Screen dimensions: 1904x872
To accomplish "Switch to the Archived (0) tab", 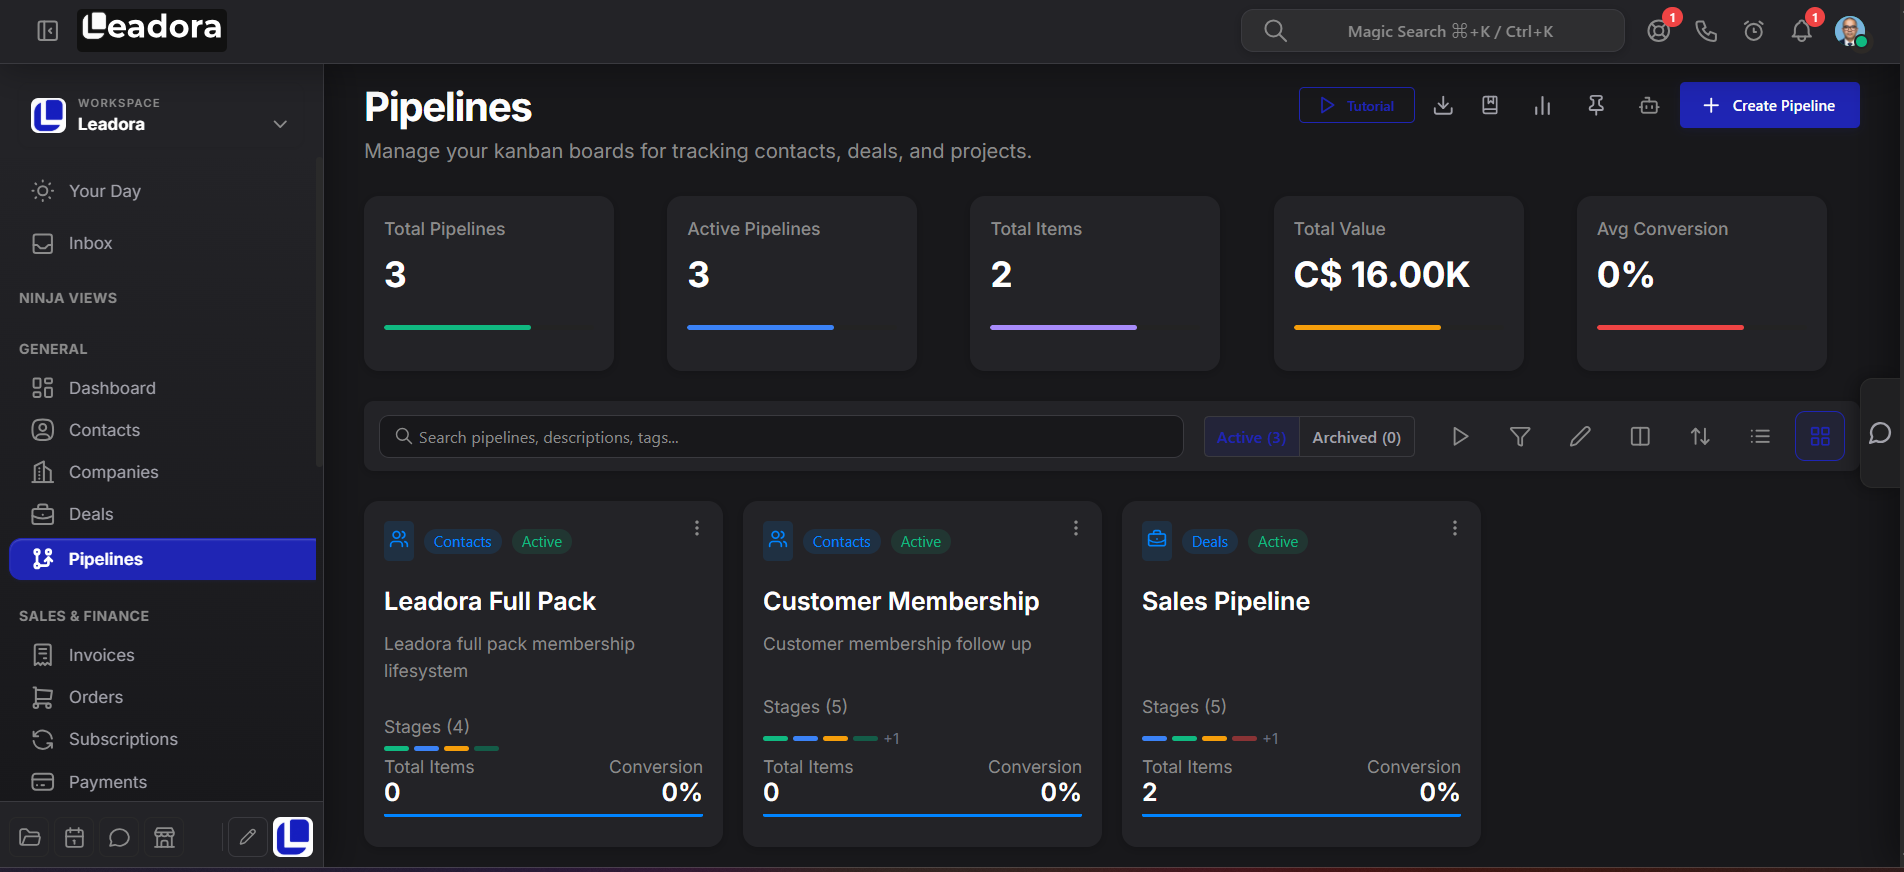I will coord(1357,437).
